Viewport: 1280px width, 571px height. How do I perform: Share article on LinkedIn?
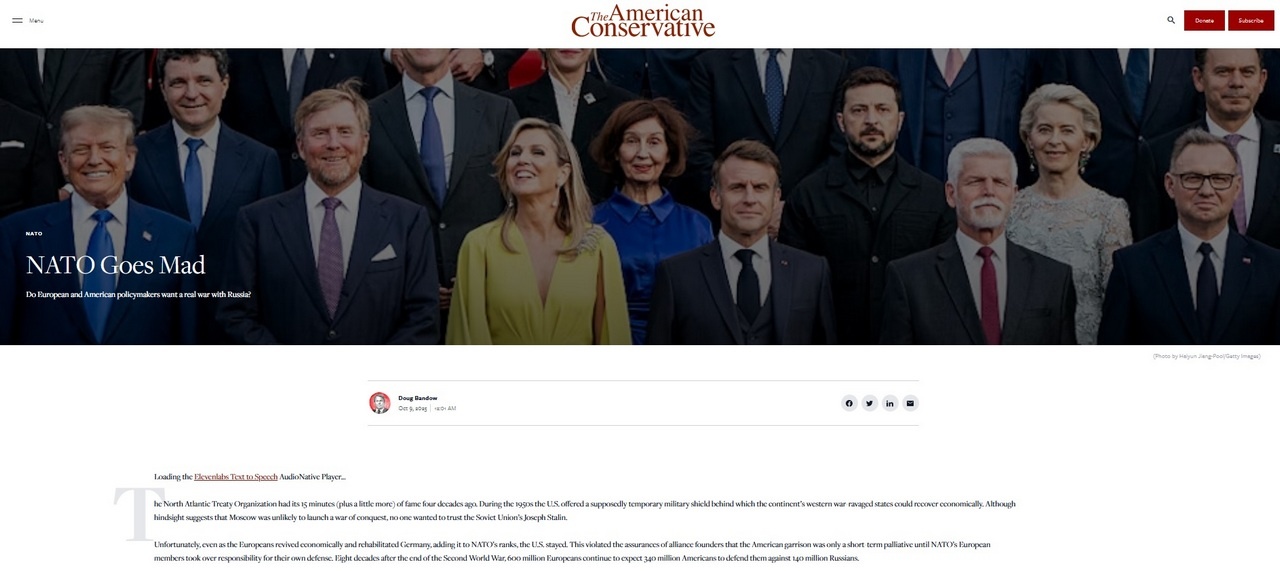(890, 403)
